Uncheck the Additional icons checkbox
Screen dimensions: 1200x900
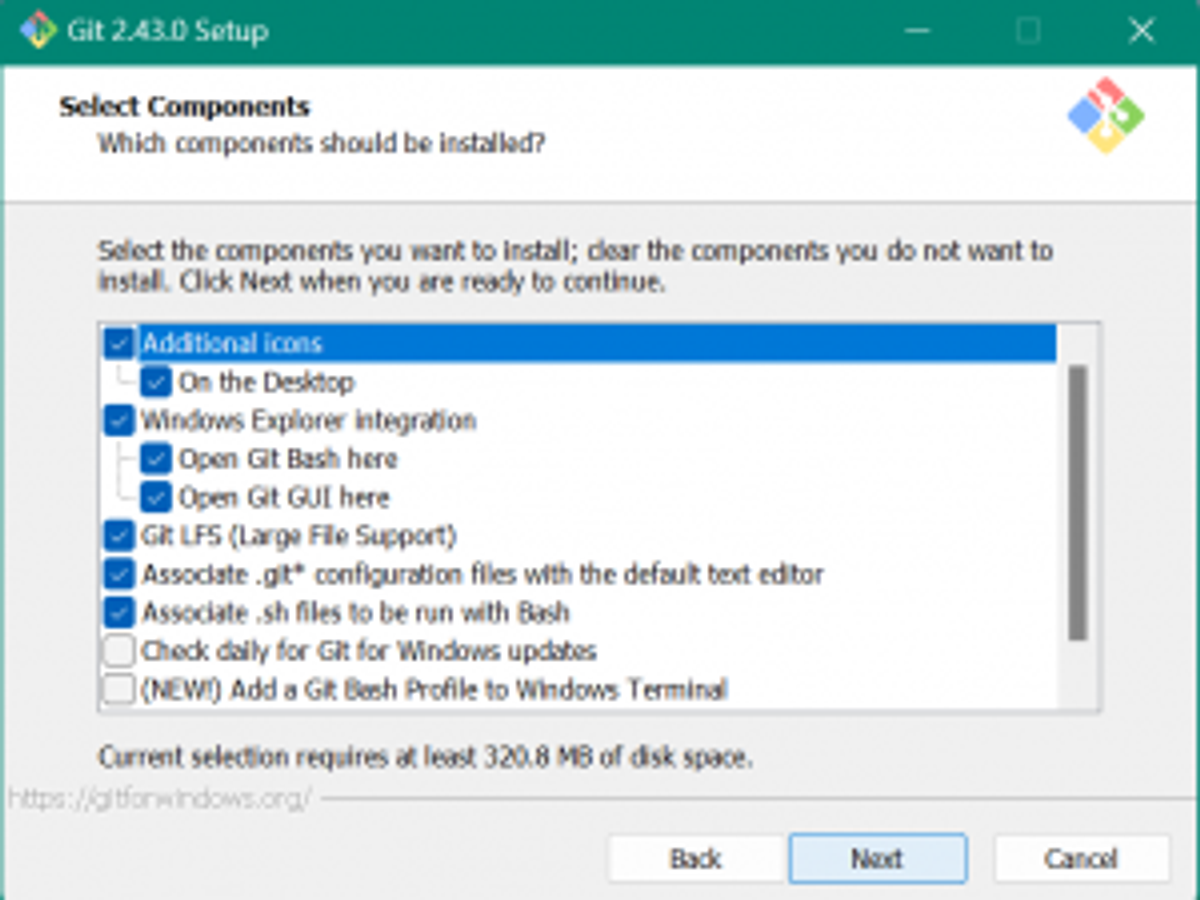119,344
